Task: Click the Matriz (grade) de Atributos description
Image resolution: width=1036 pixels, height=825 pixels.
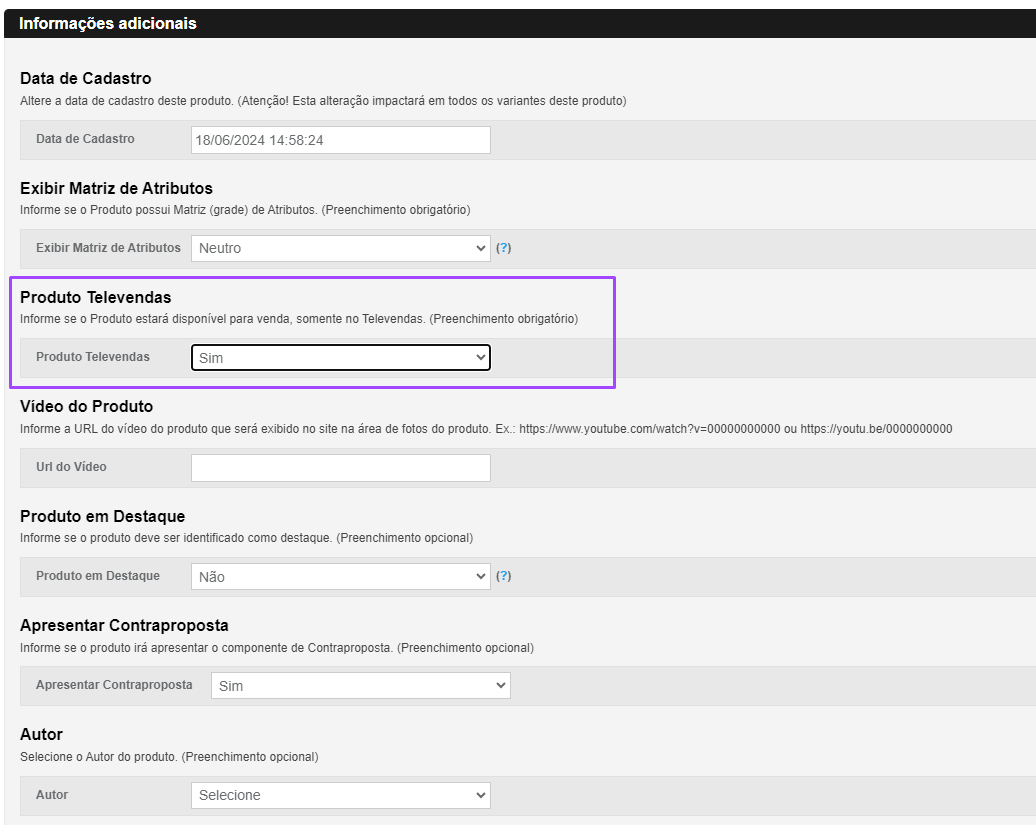Action: pos(245,210)
